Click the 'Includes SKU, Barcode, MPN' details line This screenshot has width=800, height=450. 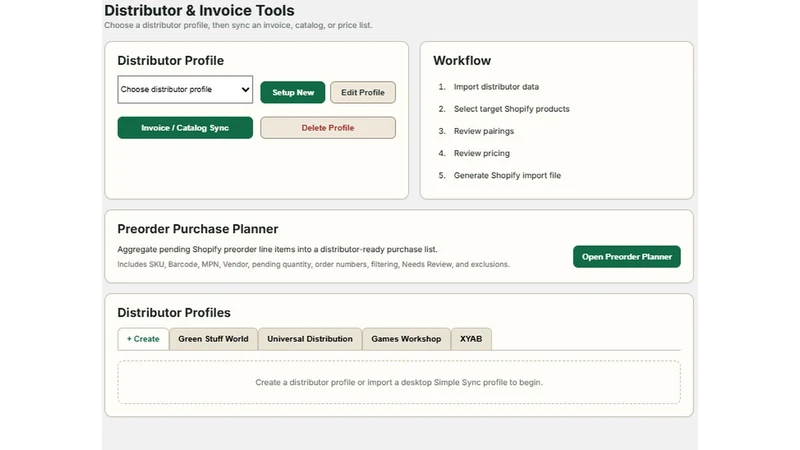tap(313, 264)
